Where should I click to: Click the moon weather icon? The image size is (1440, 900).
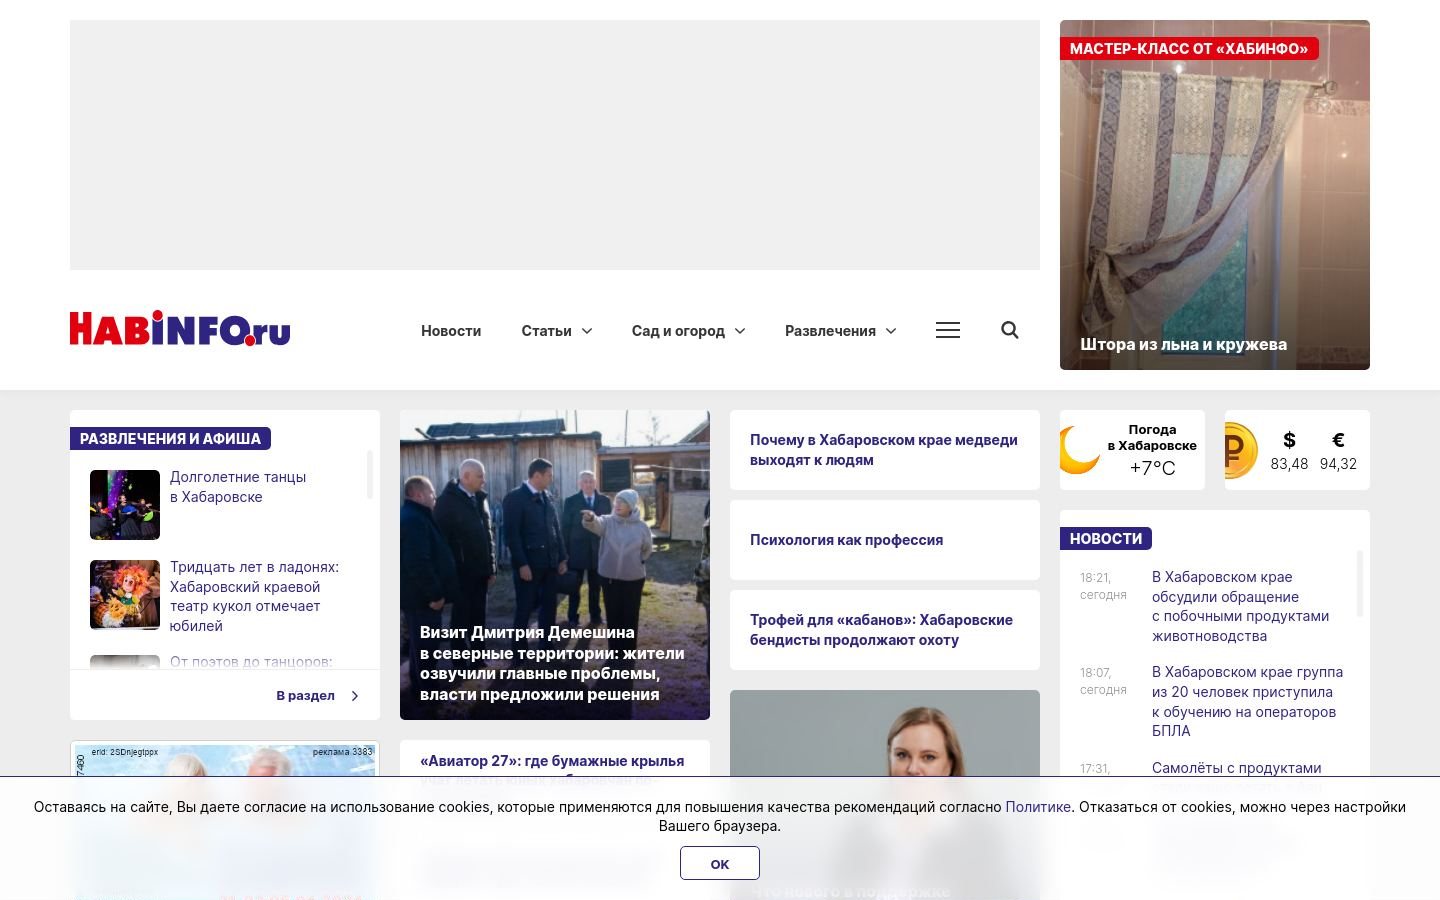1080,451
